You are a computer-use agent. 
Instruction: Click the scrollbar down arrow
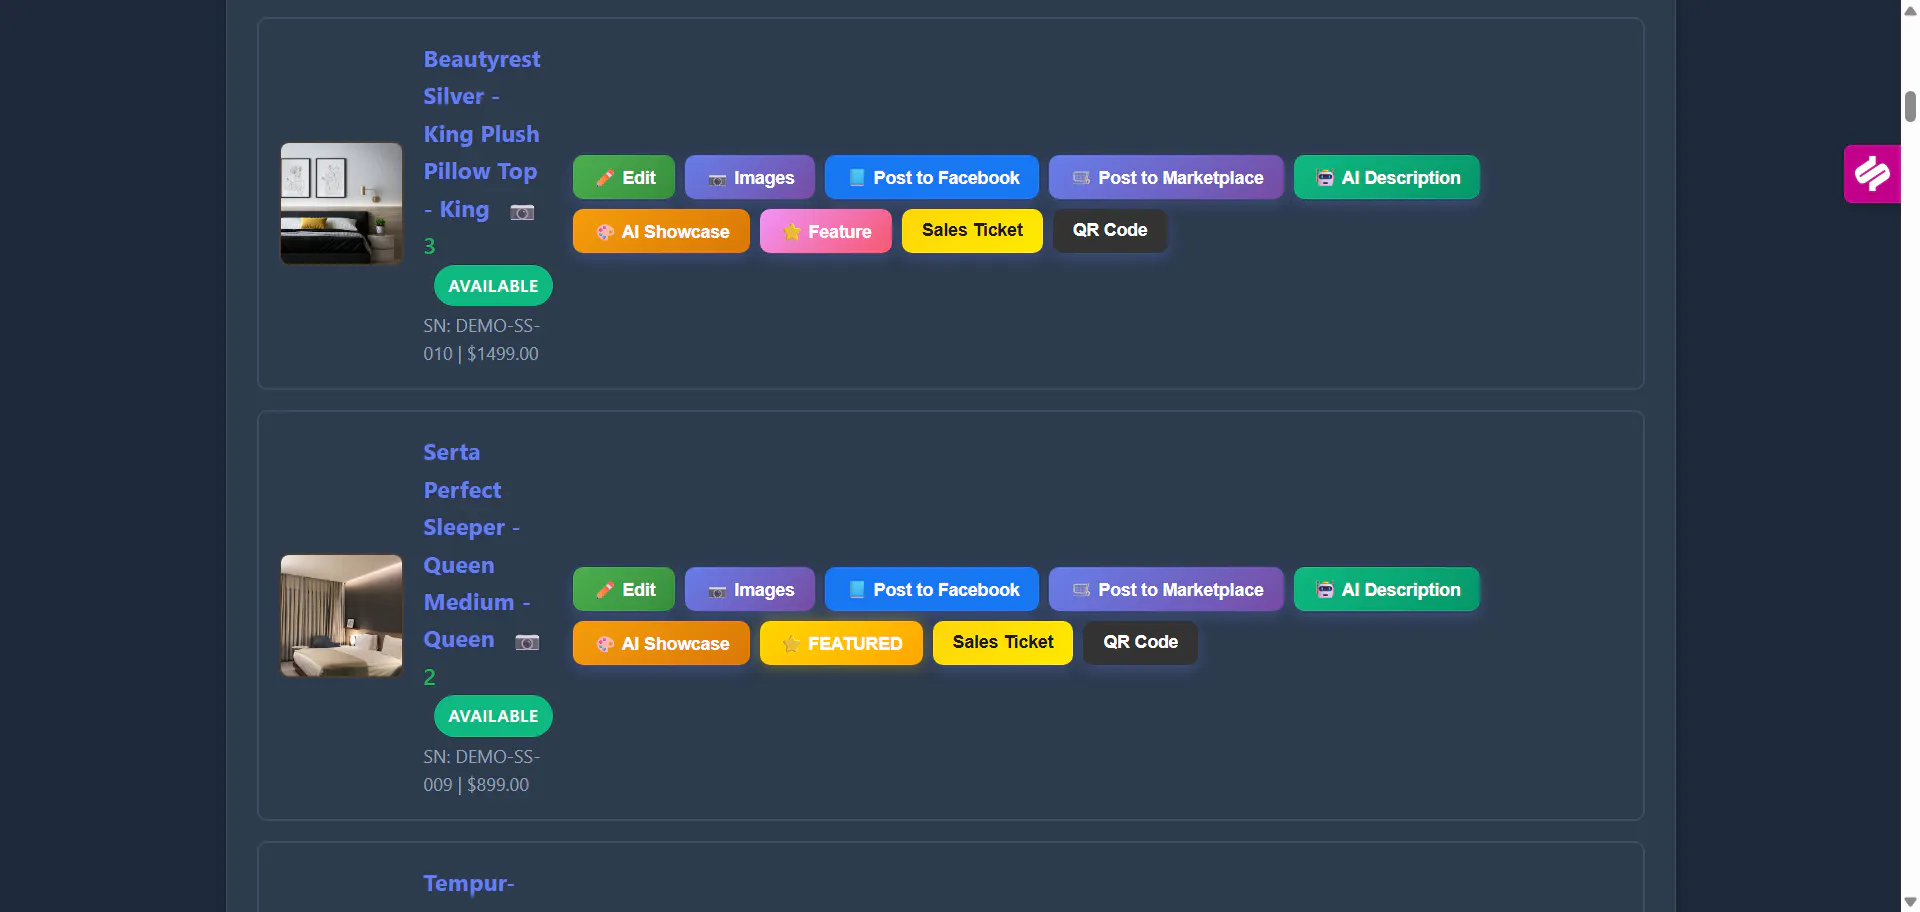1910,902
